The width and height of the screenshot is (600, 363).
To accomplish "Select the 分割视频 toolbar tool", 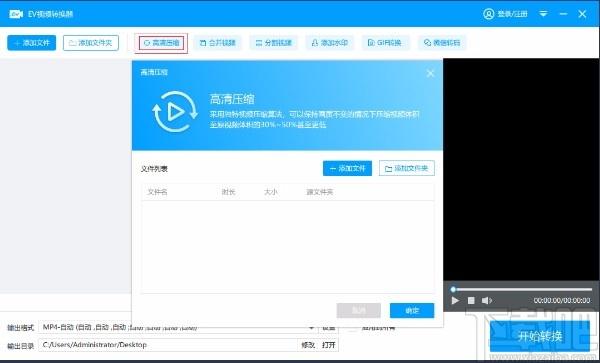I will [x=273, y=43].
